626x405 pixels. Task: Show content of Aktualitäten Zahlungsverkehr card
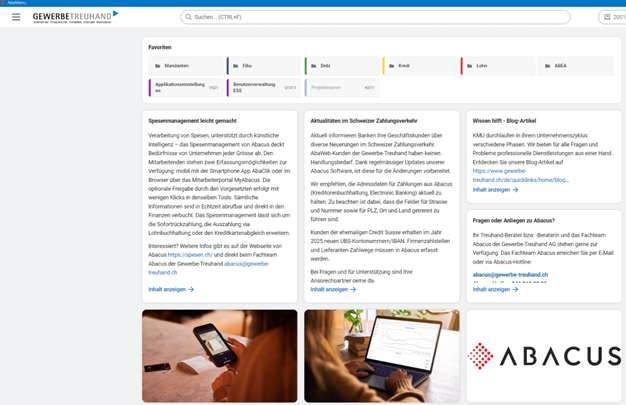click(x=333, y=290)
